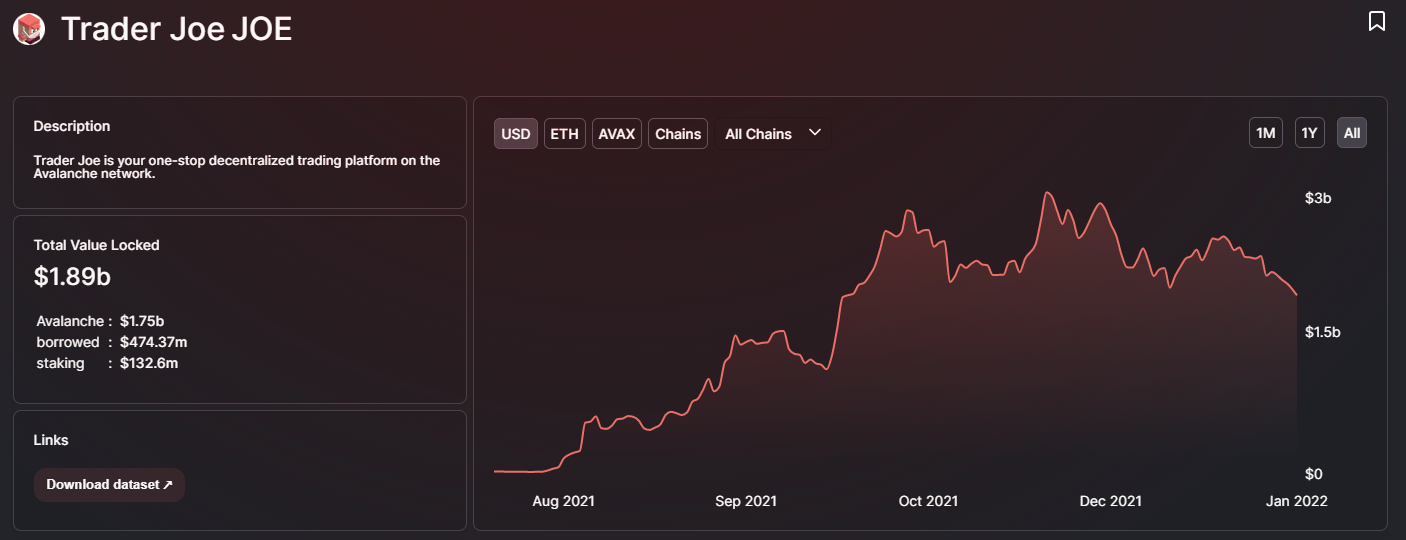Click the Avalanche $1.75b value

(142, 321)
